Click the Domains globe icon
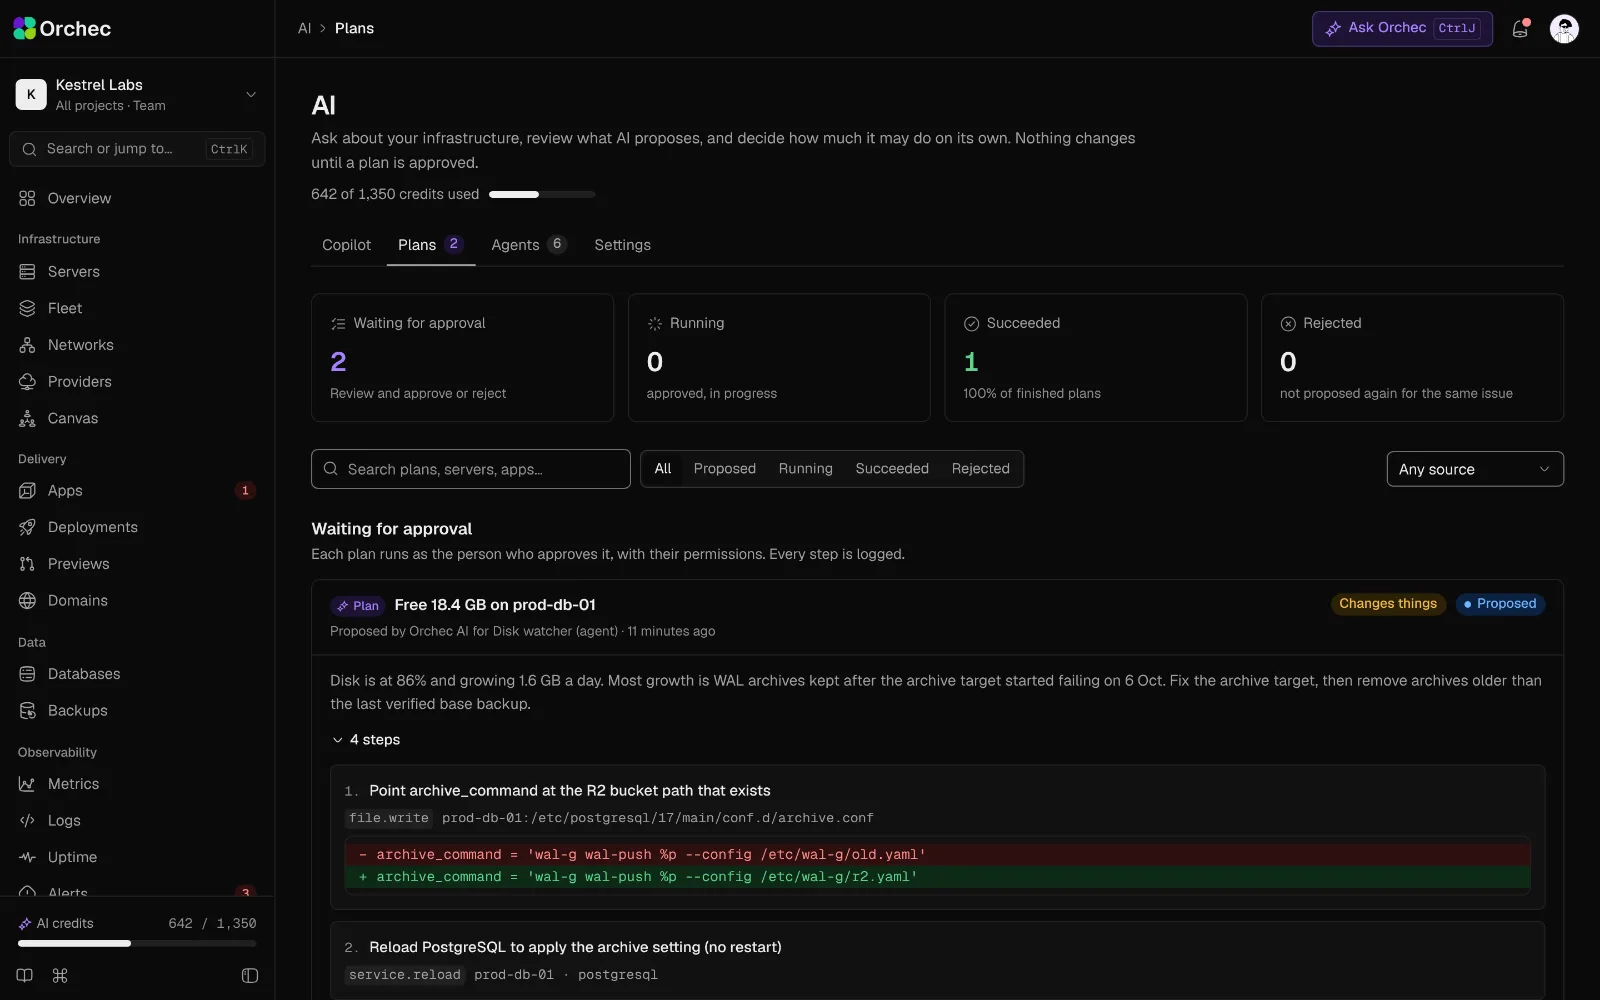Screen dimensions: 1600x1000 tap(27, 601)
